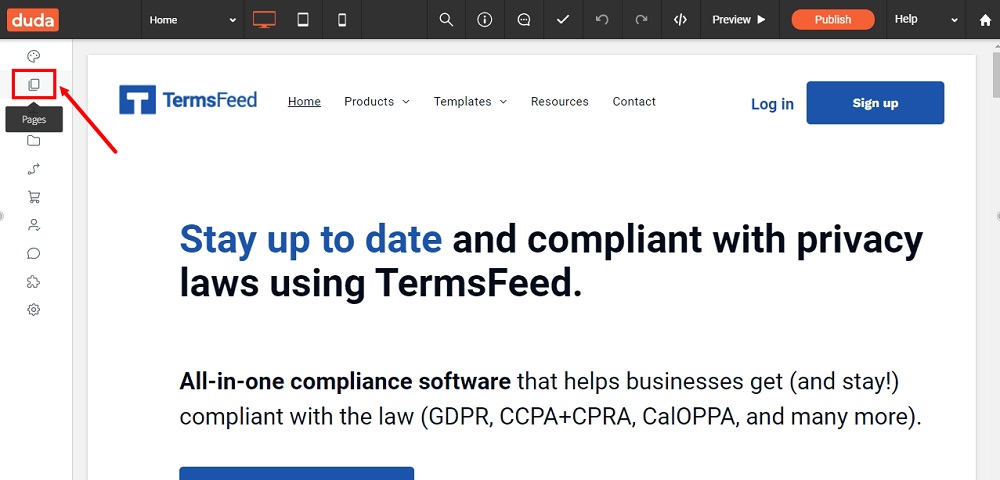Open the membership user icon panel
The width and height of the screenshot is (1000, 480).
pyautogui.click(x=34, y=225)
